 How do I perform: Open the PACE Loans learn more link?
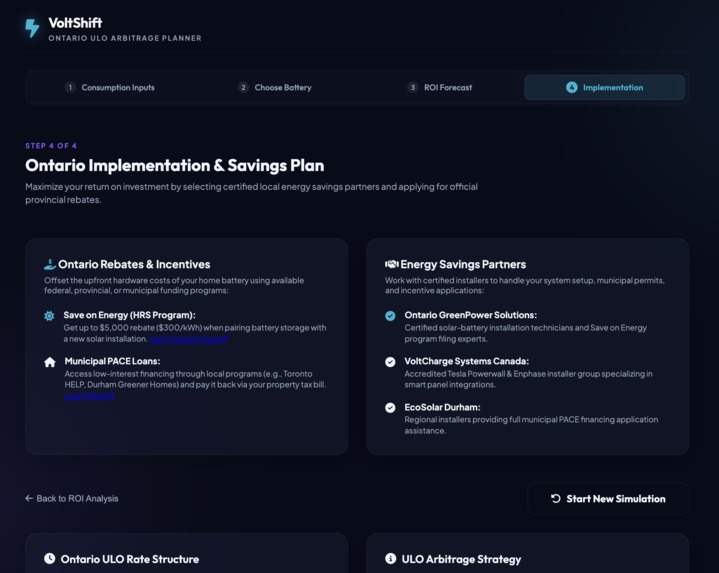pos(89,396)
